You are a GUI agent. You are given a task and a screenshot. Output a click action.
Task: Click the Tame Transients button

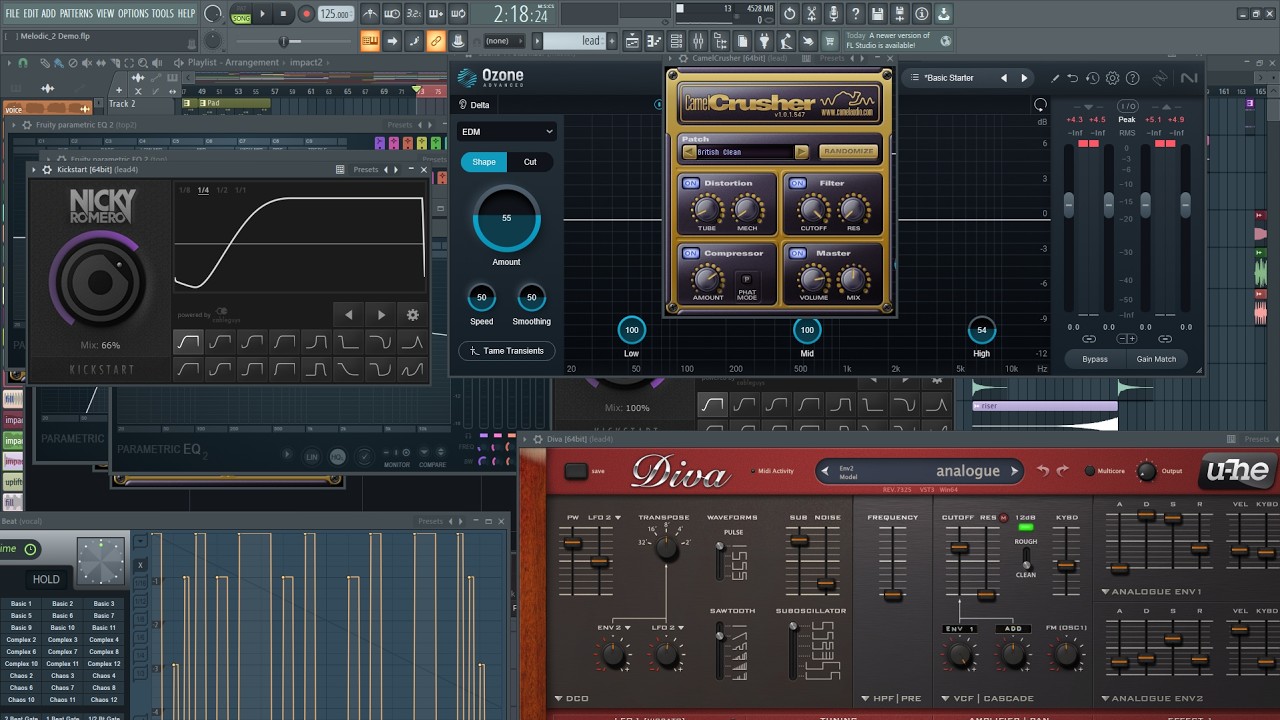(507, 351)
